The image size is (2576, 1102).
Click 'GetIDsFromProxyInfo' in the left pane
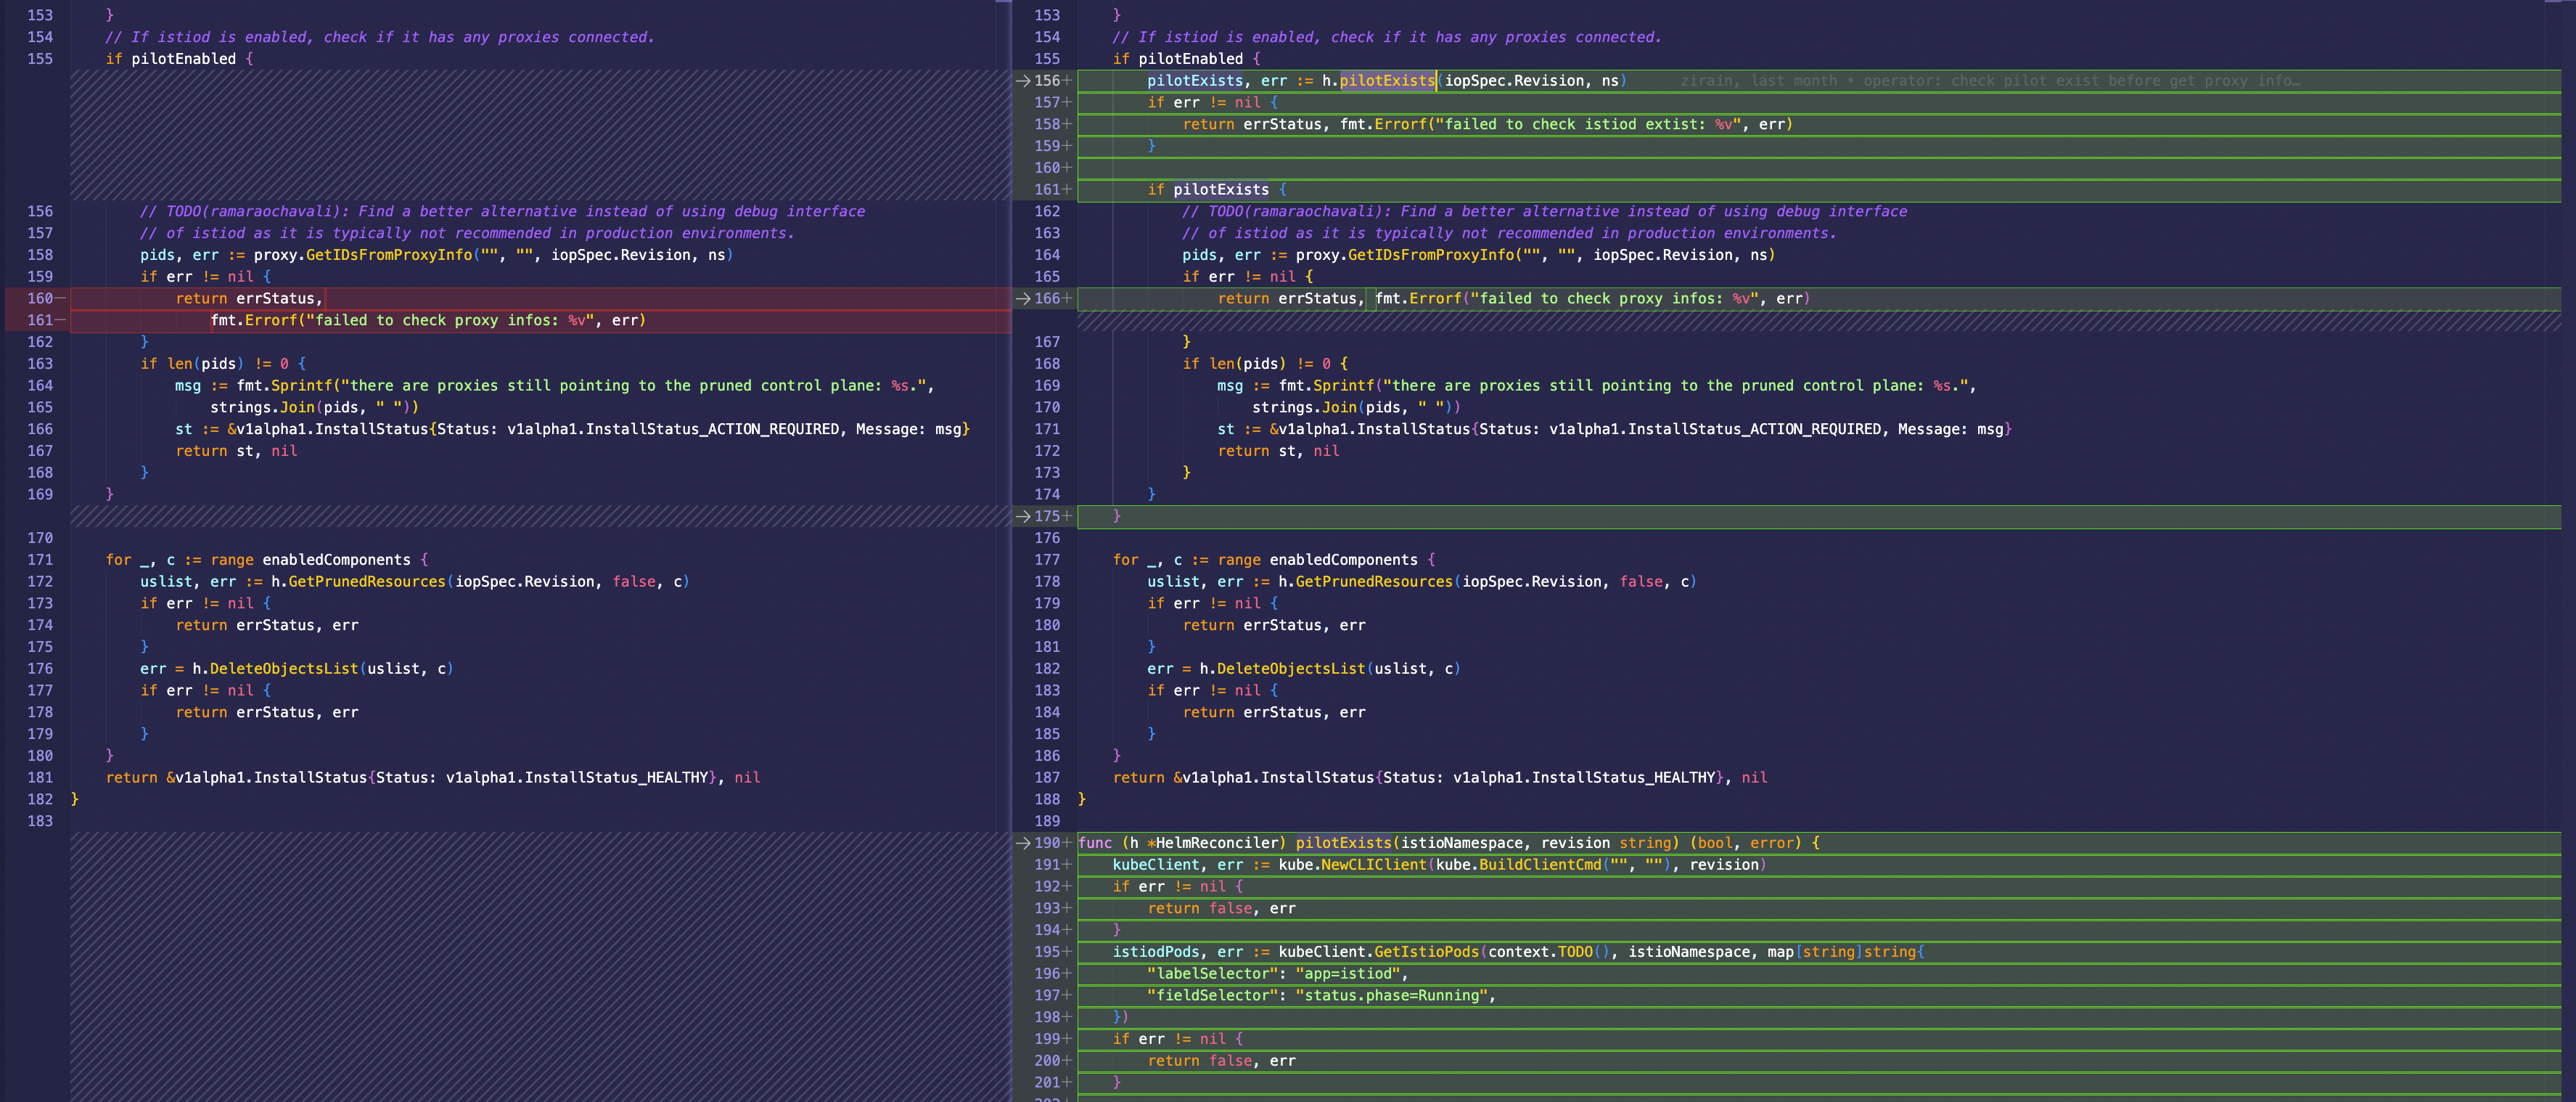389,255
